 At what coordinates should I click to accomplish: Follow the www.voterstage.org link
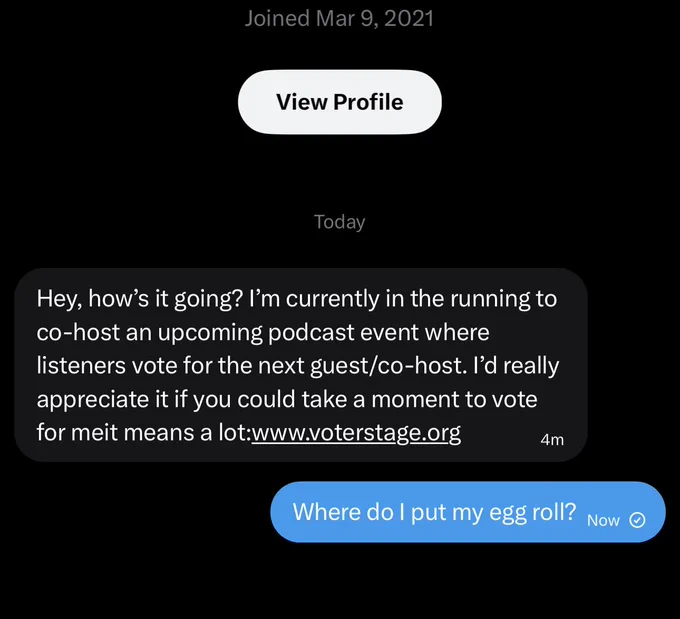pyautogui.click(x=356, y=432)
